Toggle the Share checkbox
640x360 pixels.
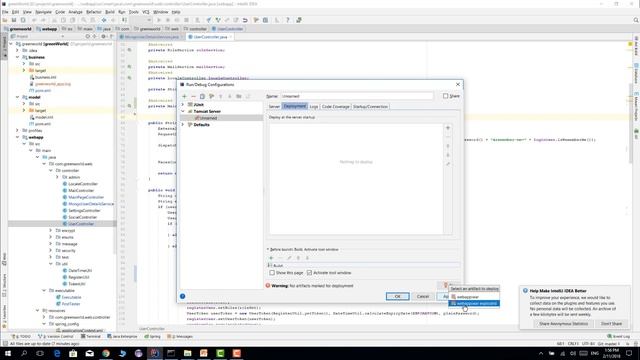pyautogui.click(x=445, y=96)
